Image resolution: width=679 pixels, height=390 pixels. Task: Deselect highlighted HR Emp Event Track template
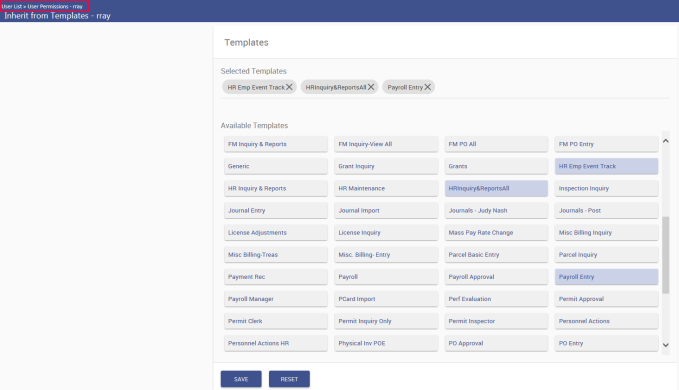606,166
